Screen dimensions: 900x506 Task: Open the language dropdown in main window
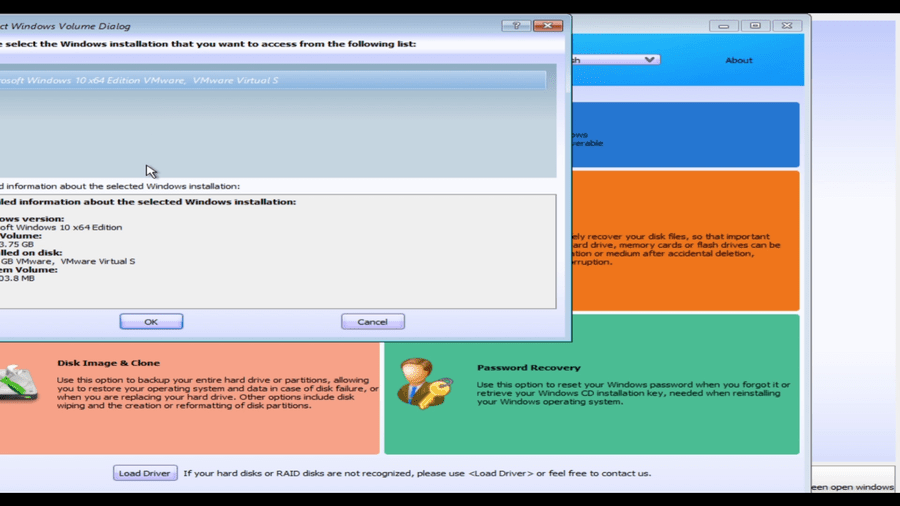[616, 60]
